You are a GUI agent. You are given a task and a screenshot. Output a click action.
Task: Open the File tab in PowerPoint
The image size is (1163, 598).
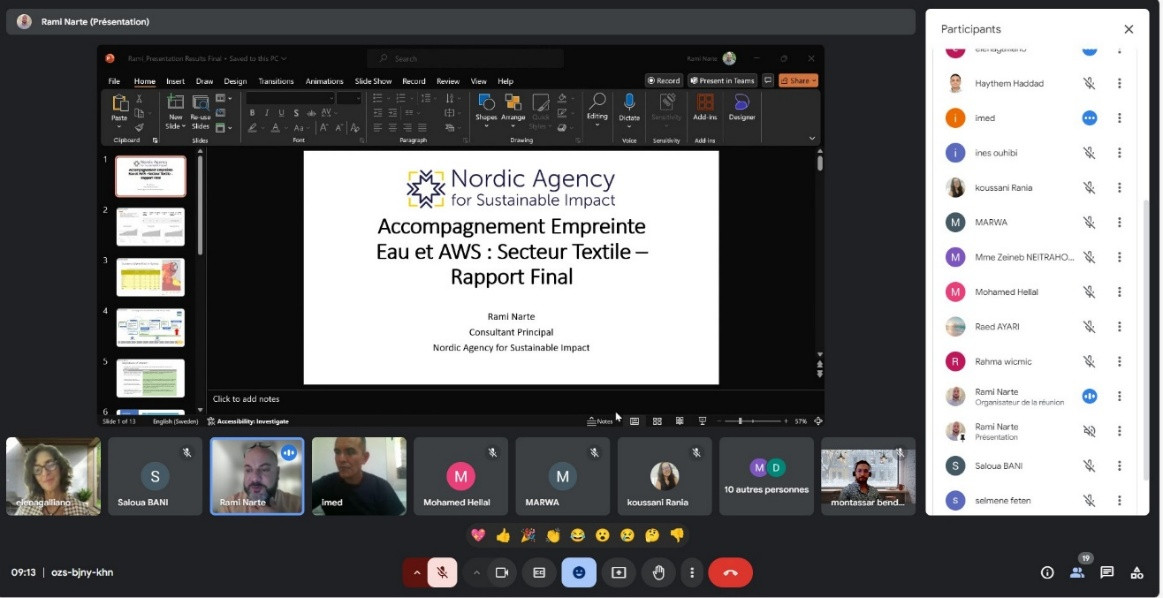click(x=114, y=82)
